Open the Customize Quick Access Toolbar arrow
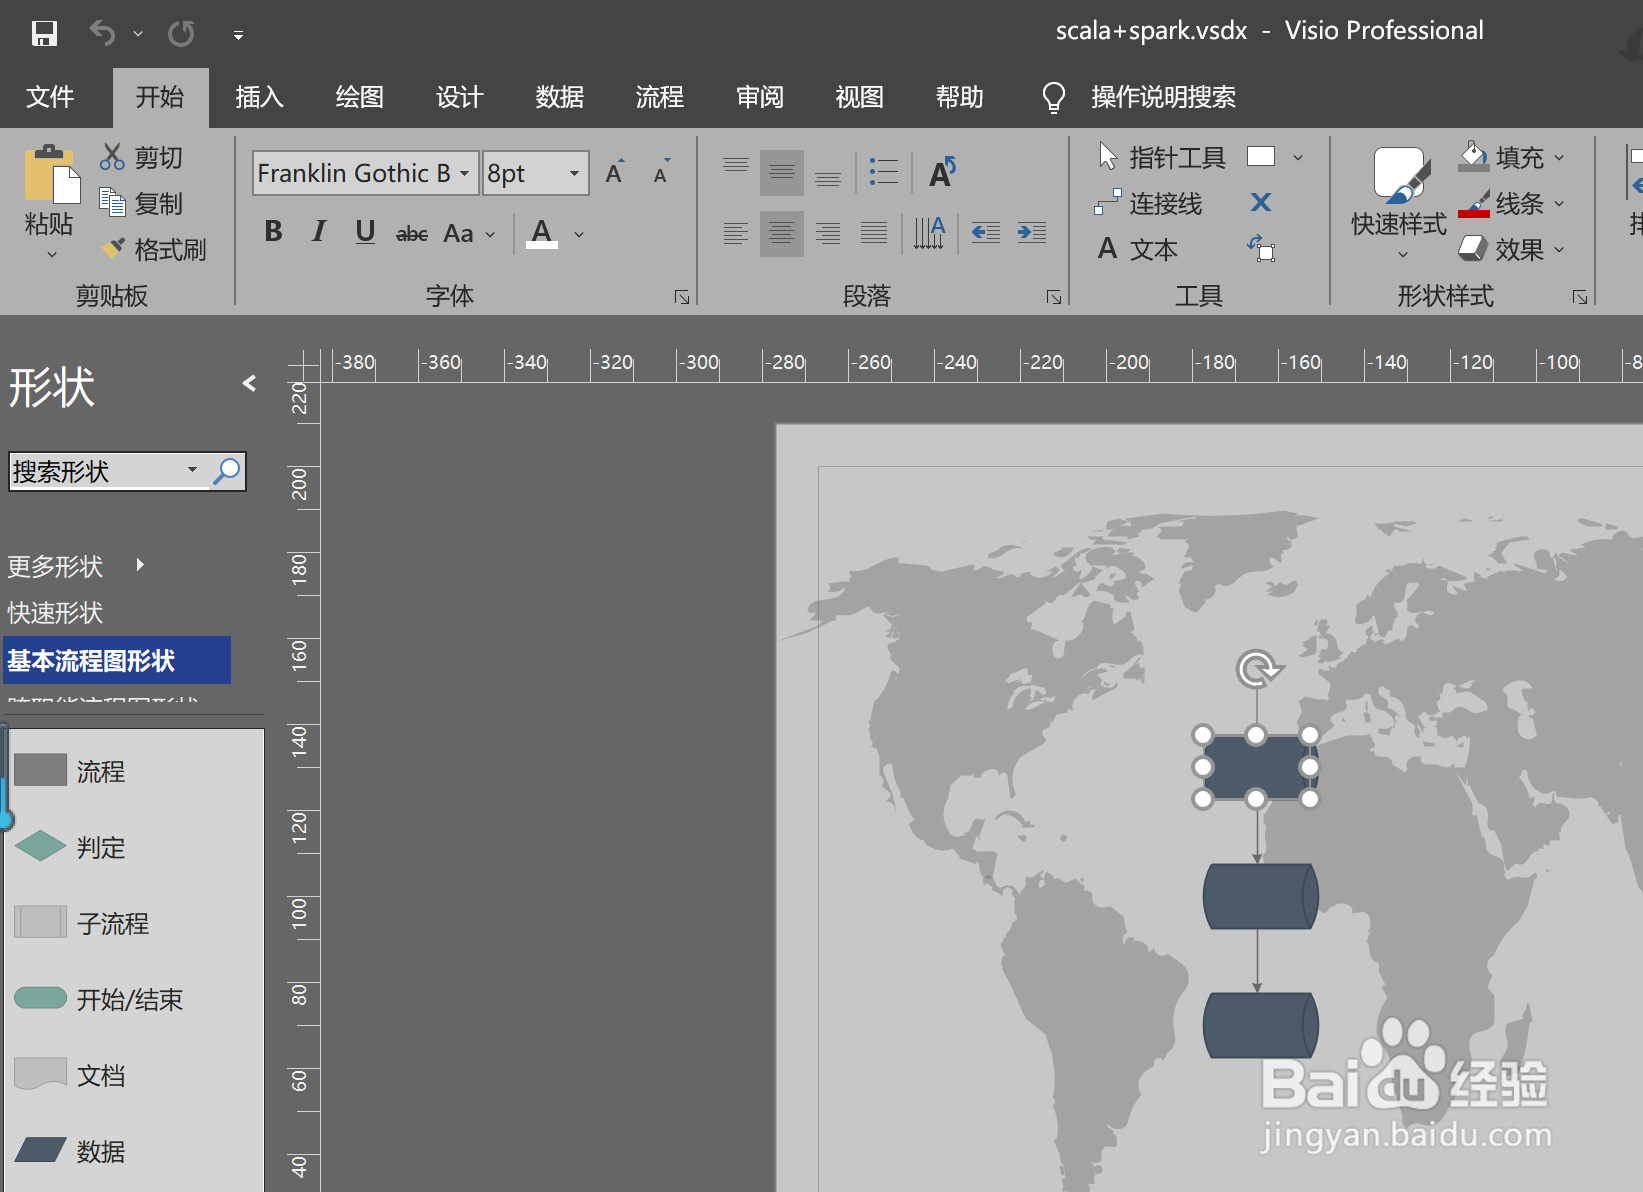The width and height of the screenshot is (1643, 1192). (x=238, y=35)
